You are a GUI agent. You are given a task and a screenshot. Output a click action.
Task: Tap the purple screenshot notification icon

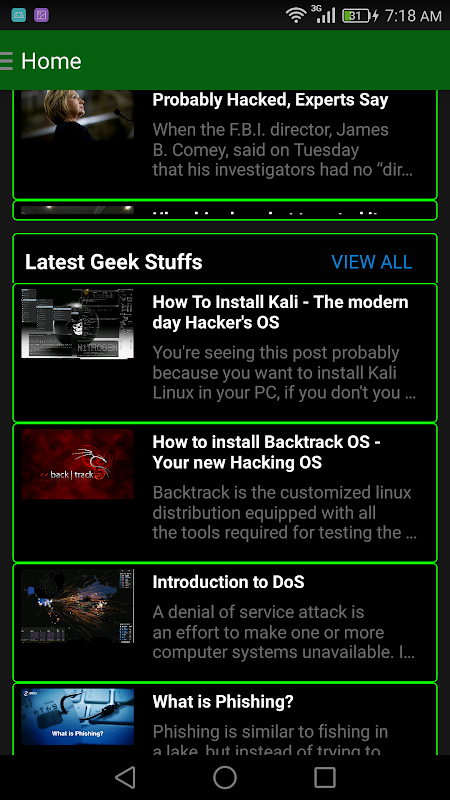41,15
